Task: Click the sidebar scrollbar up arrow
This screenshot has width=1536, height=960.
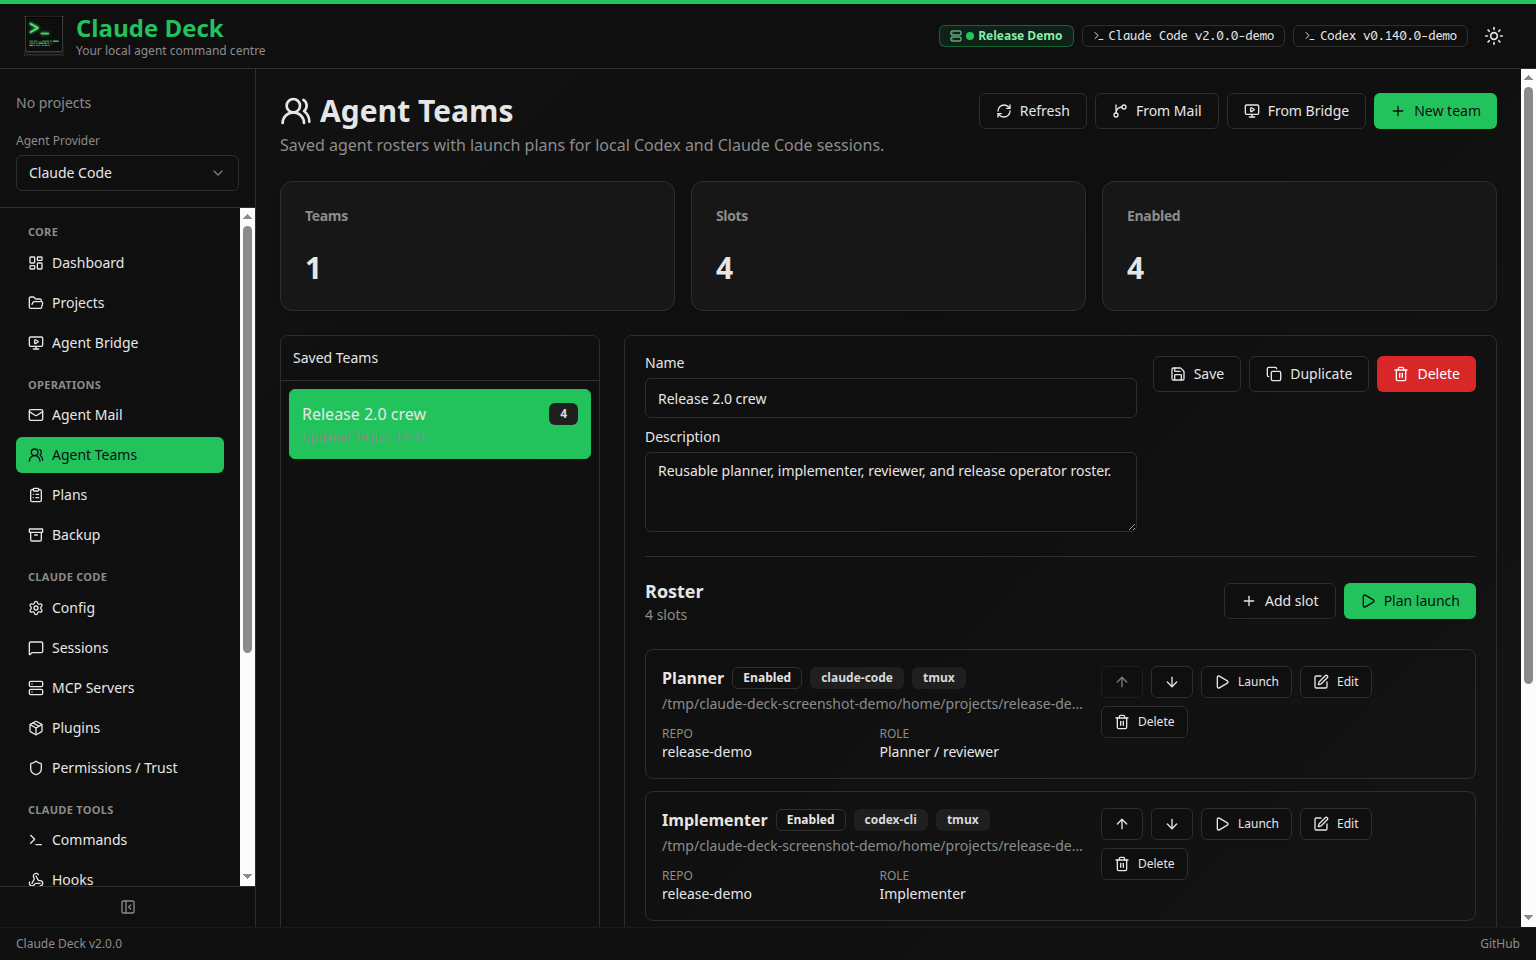Action: [247, 216]
